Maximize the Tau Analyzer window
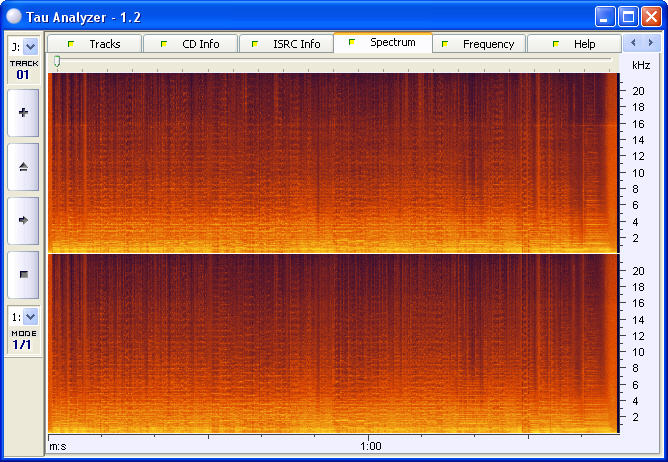Screen dimensions: 668x462 click(628, 16)
